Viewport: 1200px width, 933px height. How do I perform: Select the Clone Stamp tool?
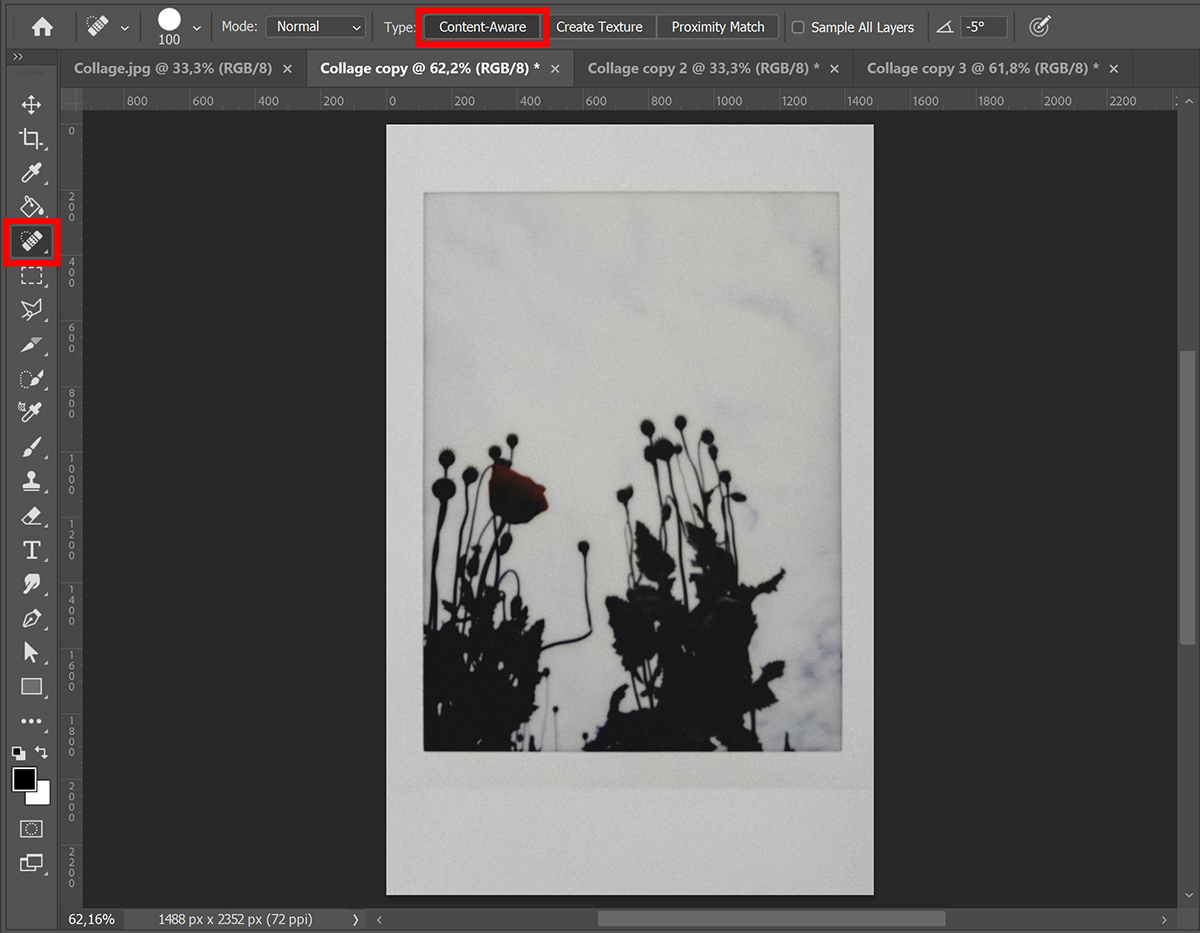click(x=31, y=481)
